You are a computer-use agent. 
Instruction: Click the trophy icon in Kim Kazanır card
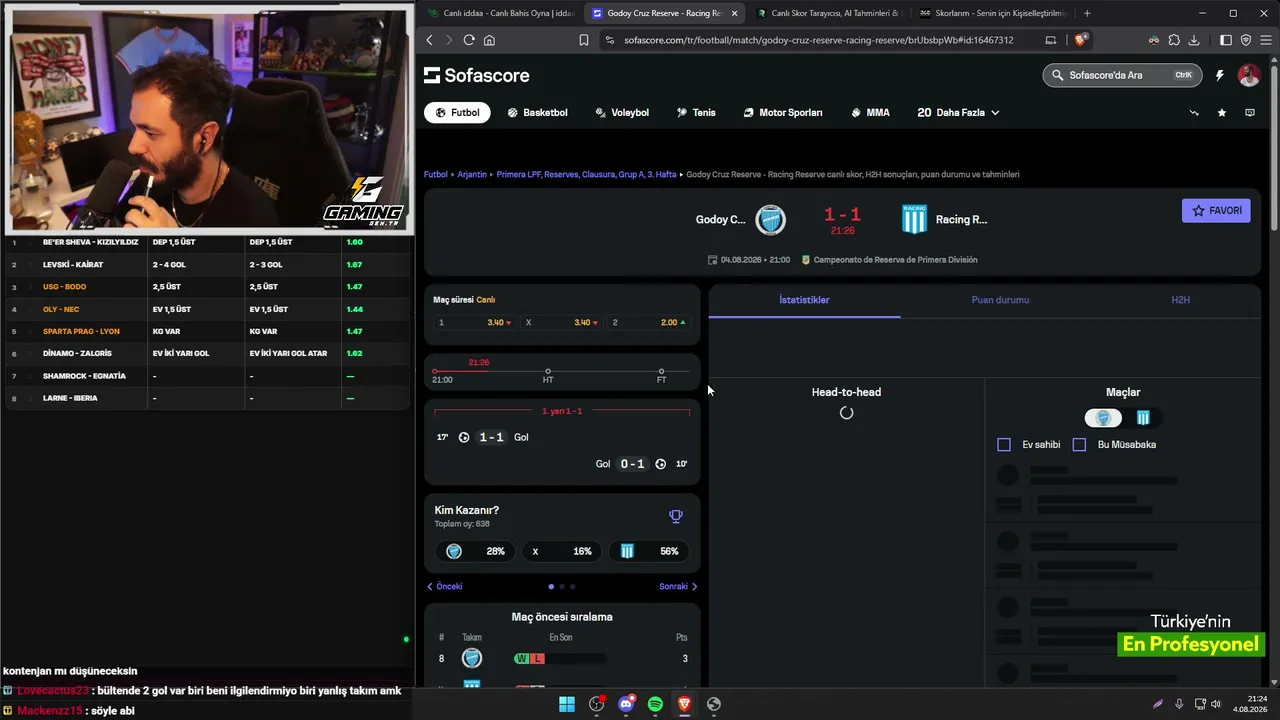[676, 516]
